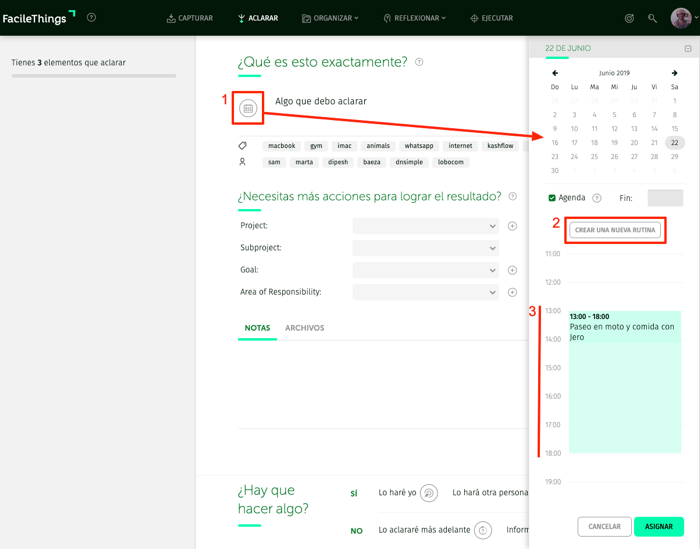Collapse the 22 de Junio calendar panel
Viewport: 700px width, 549px height.
687,48
